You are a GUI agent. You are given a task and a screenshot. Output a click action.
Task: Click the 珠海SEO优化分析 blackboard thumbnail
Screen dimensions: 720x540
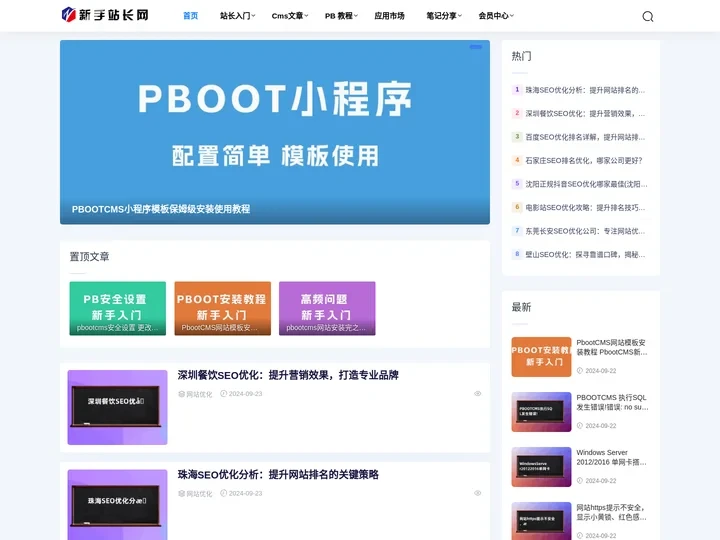point(118,505)
